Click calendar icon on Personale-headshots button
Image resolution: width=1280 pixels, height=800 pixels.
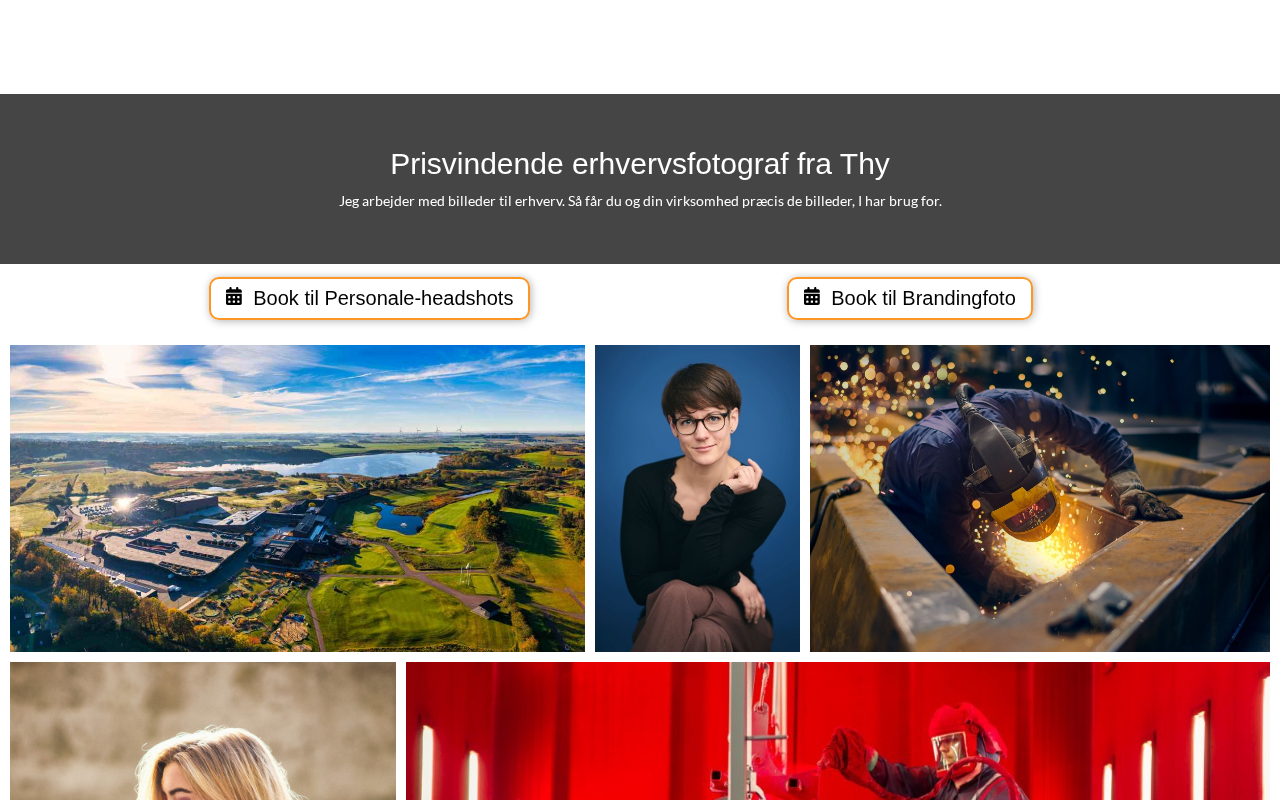pyautogui.click(x=234, y=297)
